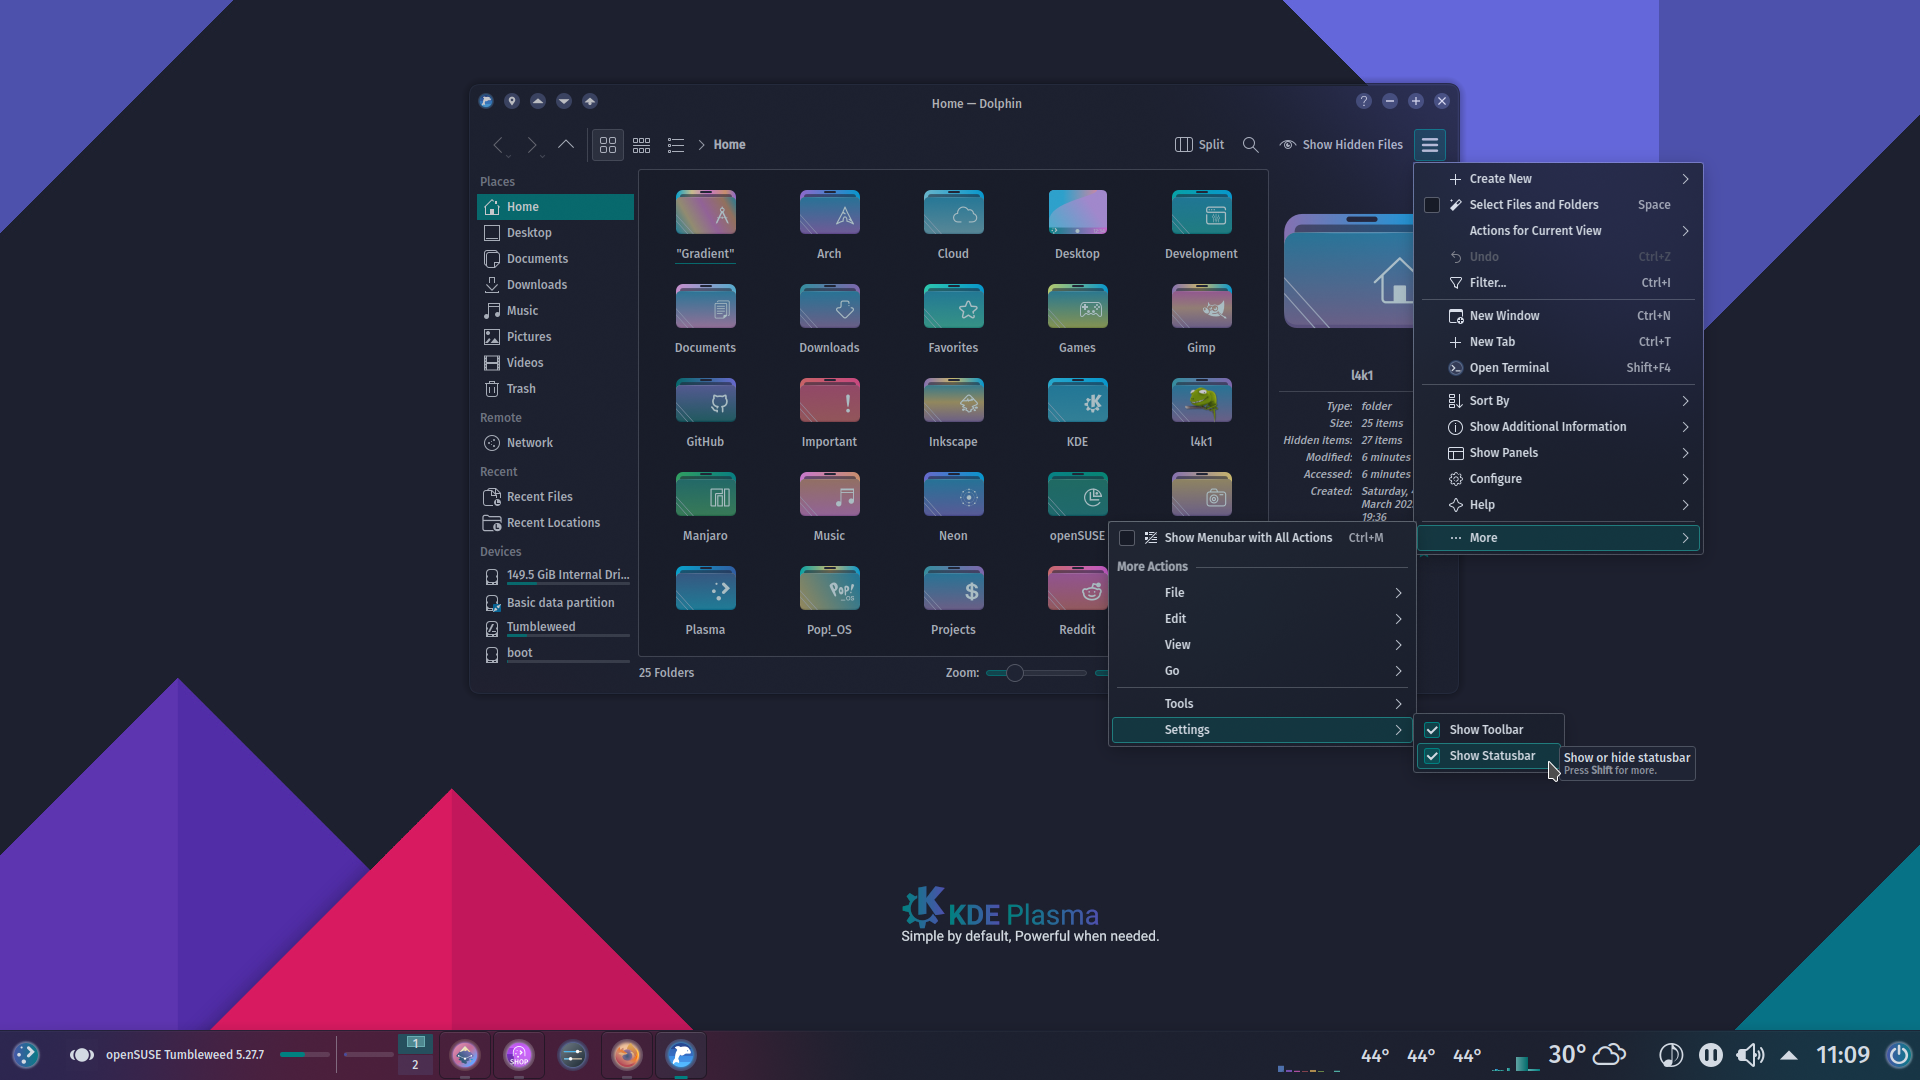
Task: Open Network under Remote
Action: [x=555, y=443]
